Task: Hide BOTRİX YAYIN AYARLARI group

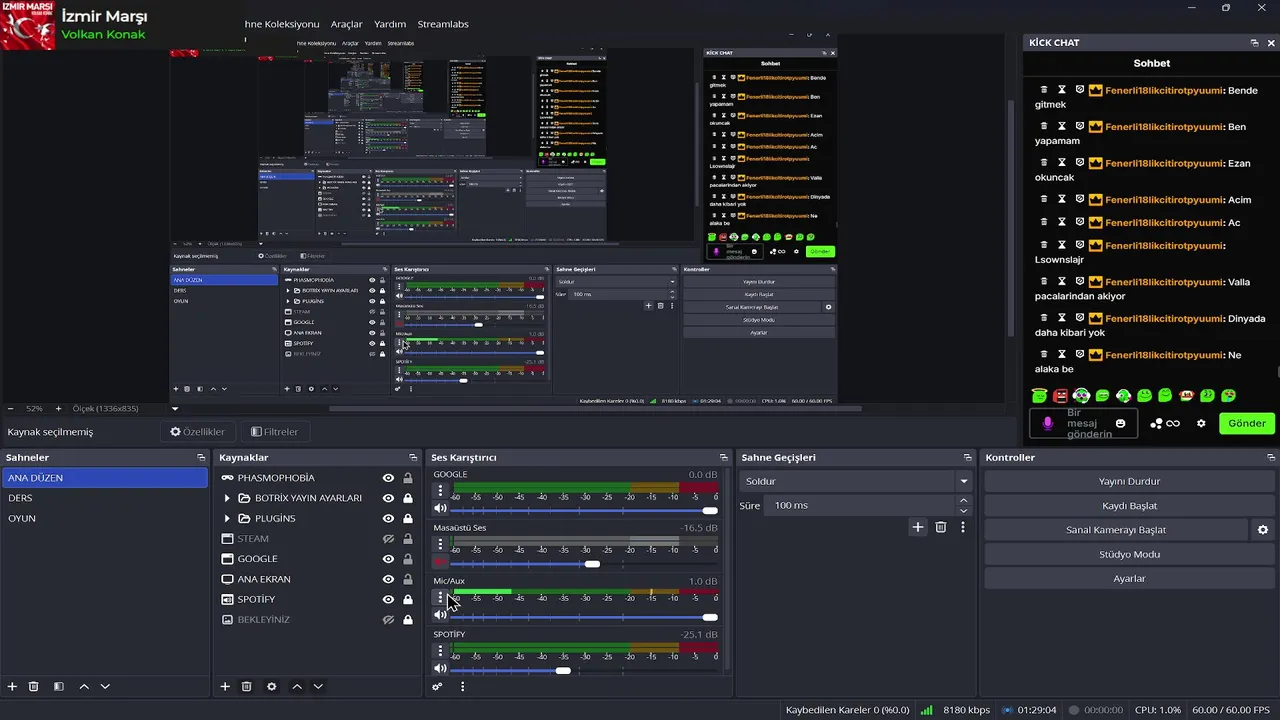Action: tap(388, 498)
